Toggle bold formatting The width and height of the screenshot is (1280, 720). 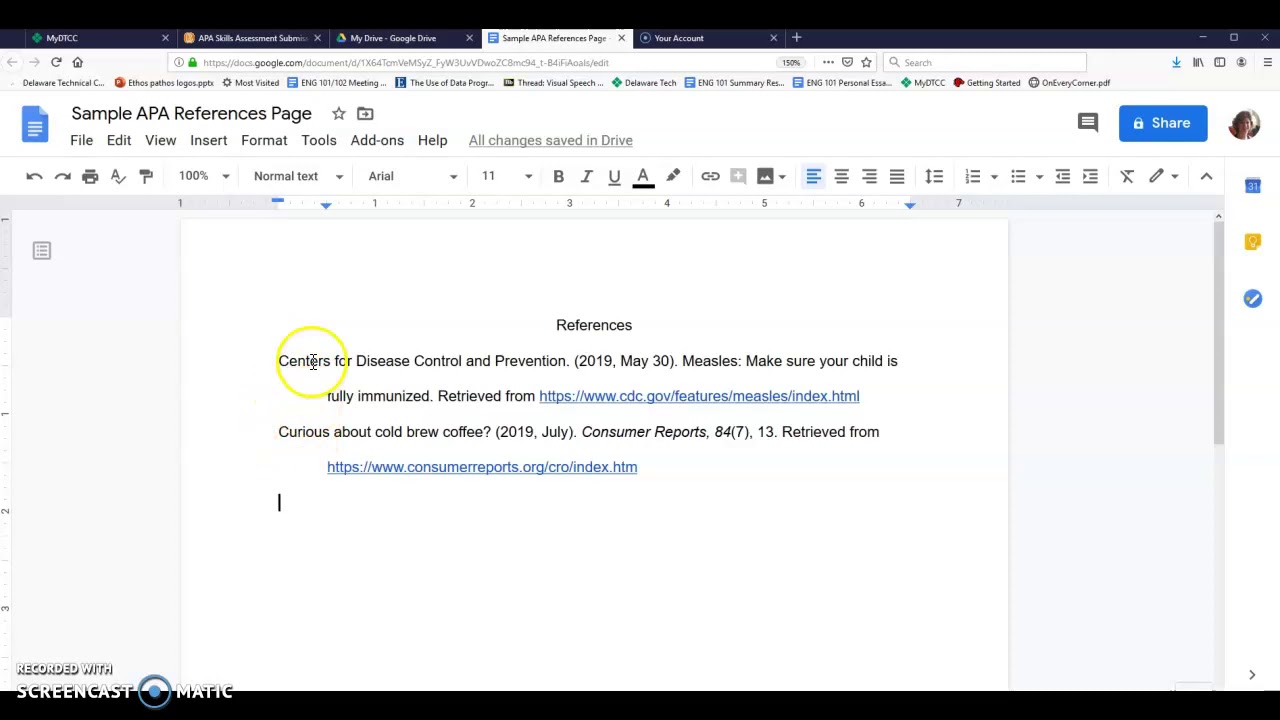click(x=558, y=176)
